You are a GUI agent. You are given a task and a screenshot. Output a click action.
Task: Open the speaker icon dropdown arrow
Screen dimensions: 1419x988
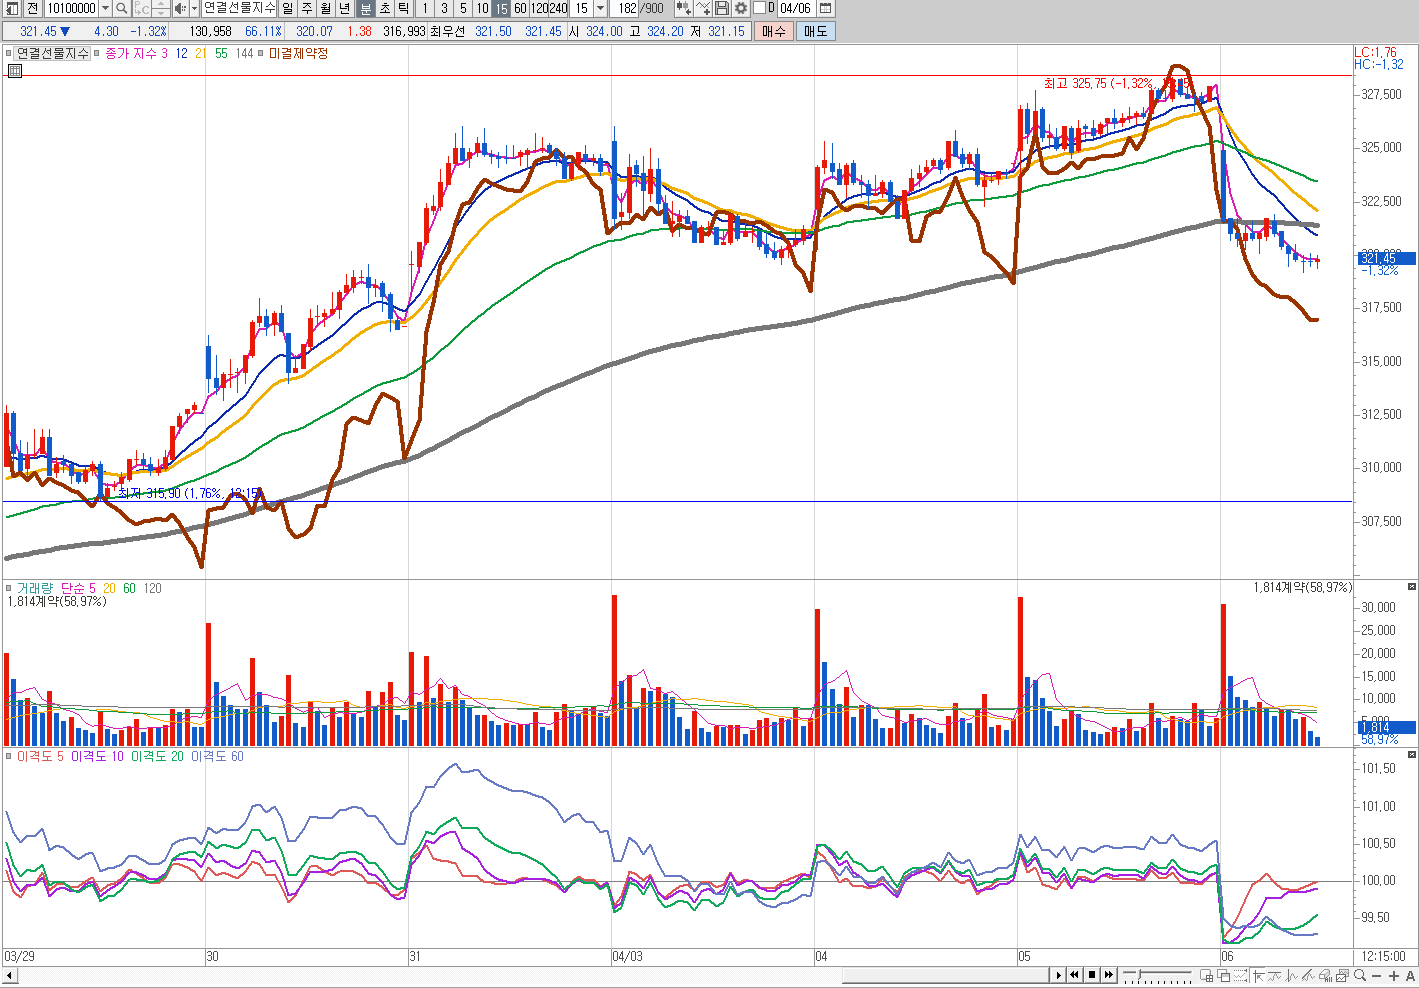click(x=194, y=8)
